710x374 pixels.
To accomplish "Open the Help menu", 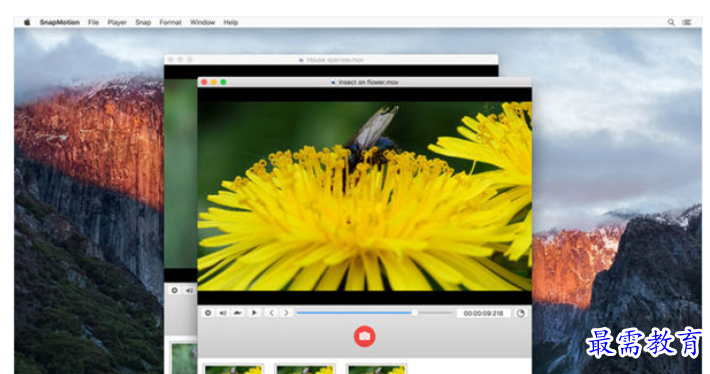I will tap(230, 22).
